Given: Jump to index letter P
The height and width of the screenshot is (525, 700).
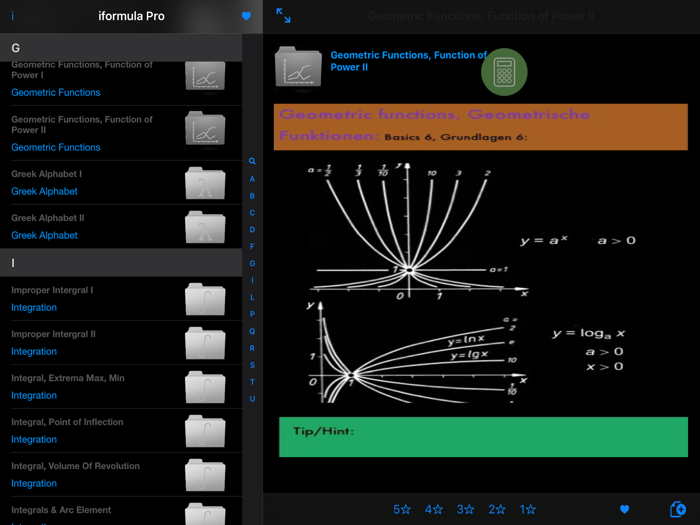Looking at the screenshot, I should click(x=252, y=314).
